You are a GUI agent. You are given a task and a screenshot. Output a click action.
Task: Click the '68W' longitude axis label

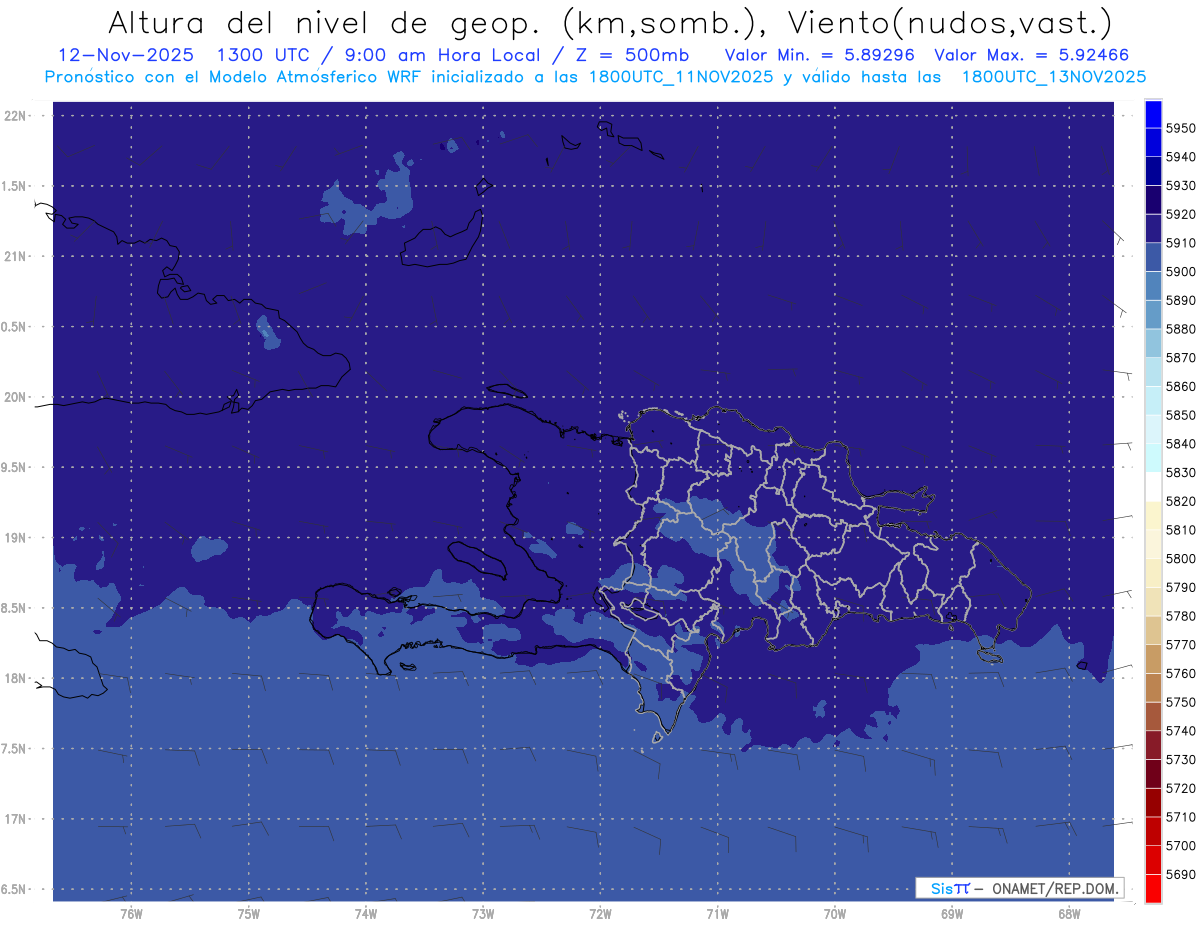click(x=1068, y=914)
